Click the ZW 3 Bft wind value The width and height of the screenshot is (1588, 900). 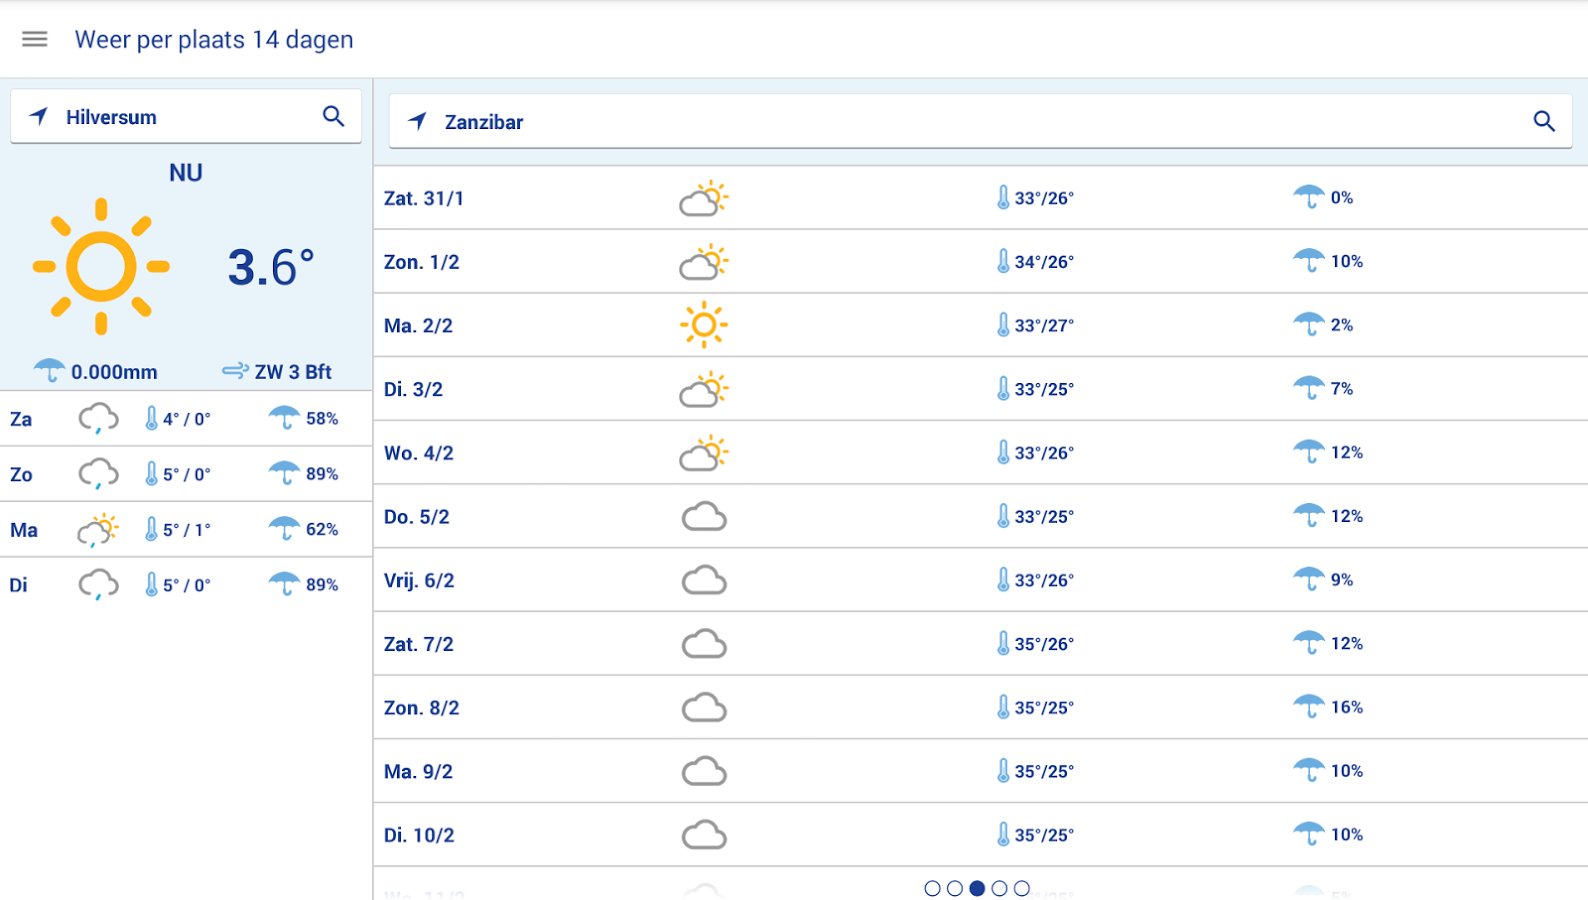293,372
